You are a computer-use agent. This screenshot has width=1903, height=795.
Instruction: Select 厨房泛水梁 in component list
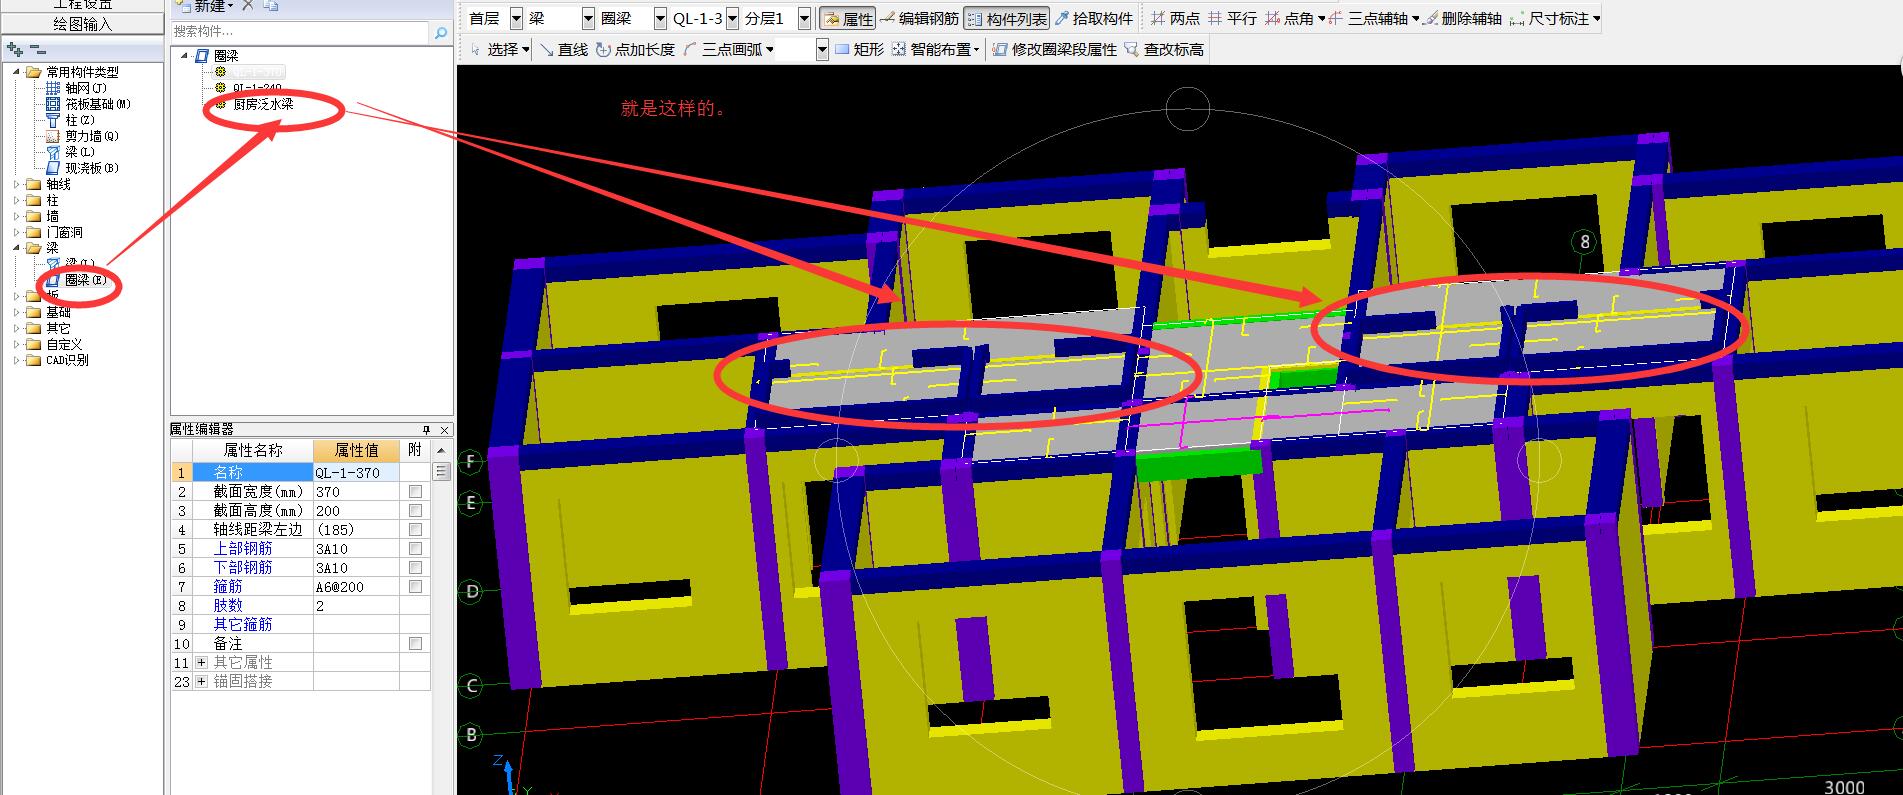point(263,104)
